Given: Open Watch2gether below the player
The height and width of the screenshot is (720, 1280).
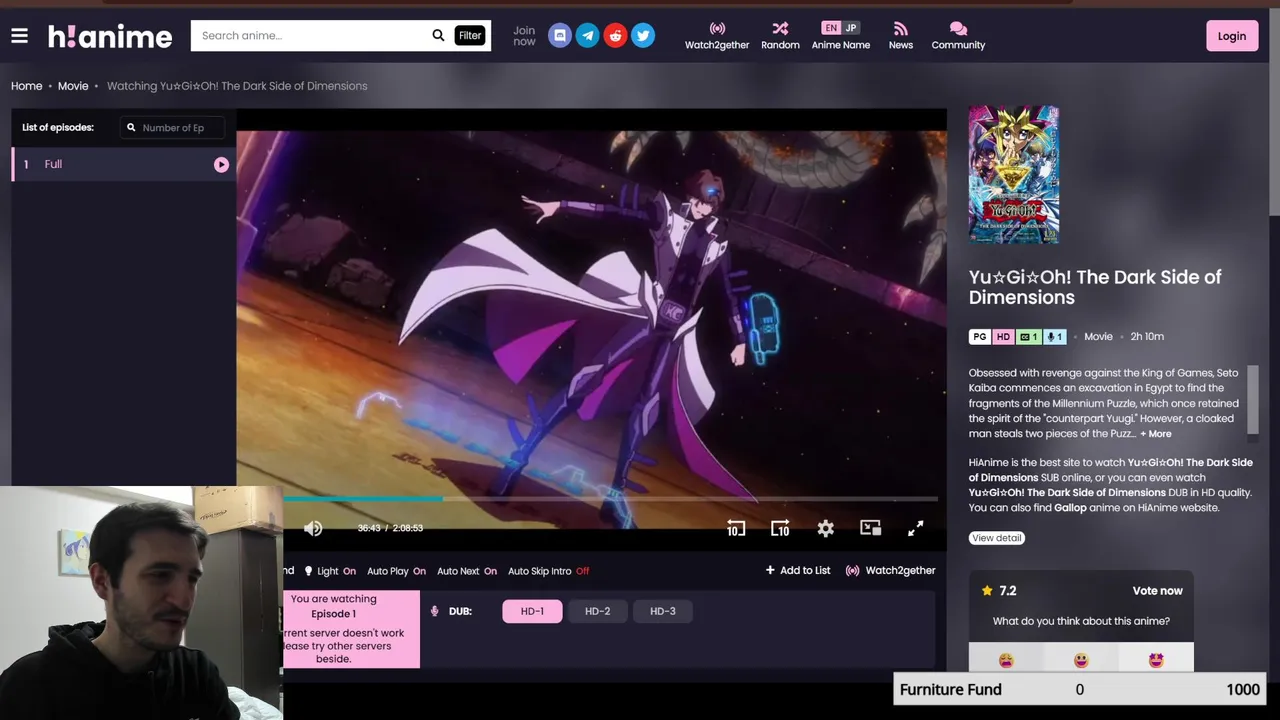Looking at the screenshot, I should click(890, 570).
